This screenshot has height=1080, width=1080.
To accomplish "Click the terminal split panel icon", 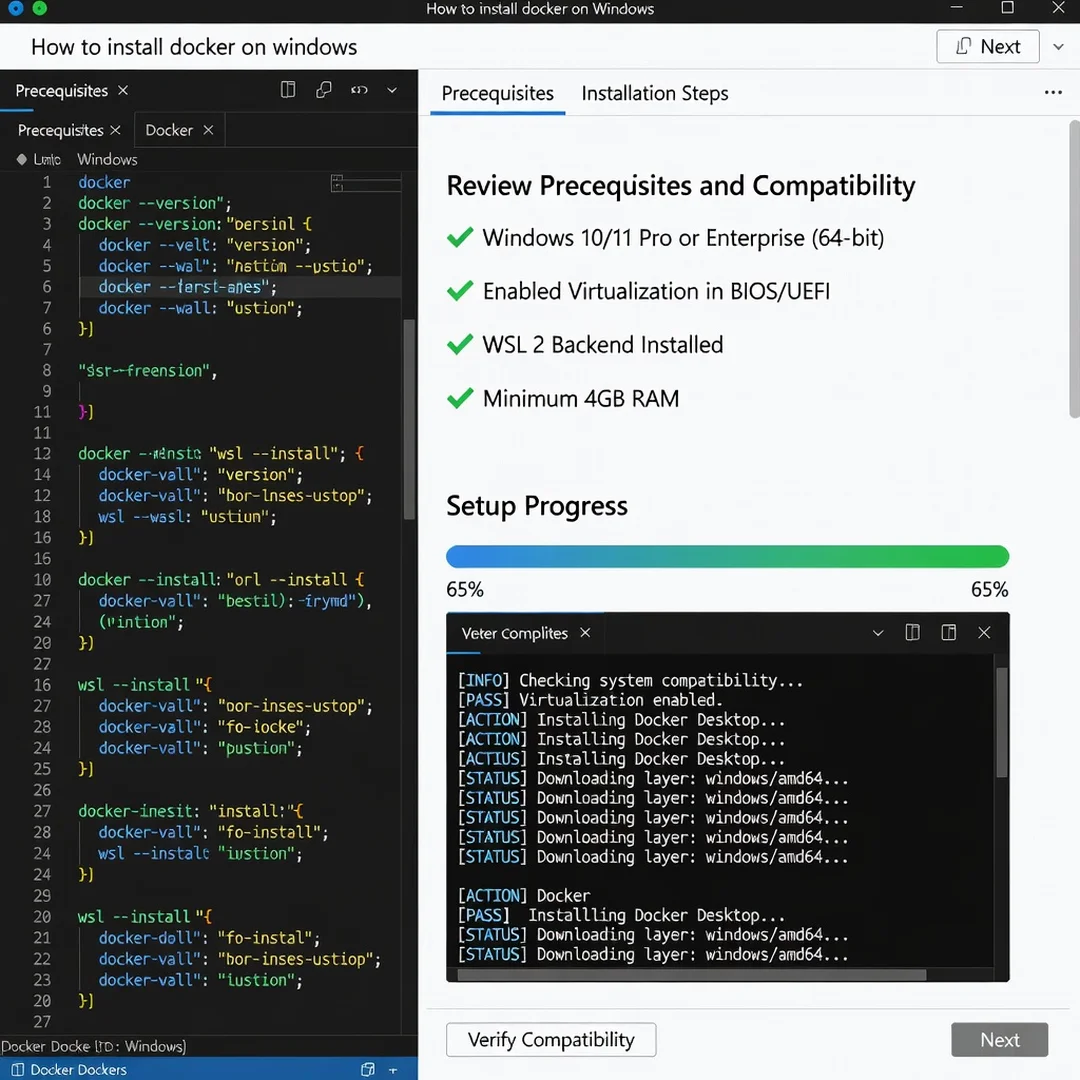I will click(912, 632).
